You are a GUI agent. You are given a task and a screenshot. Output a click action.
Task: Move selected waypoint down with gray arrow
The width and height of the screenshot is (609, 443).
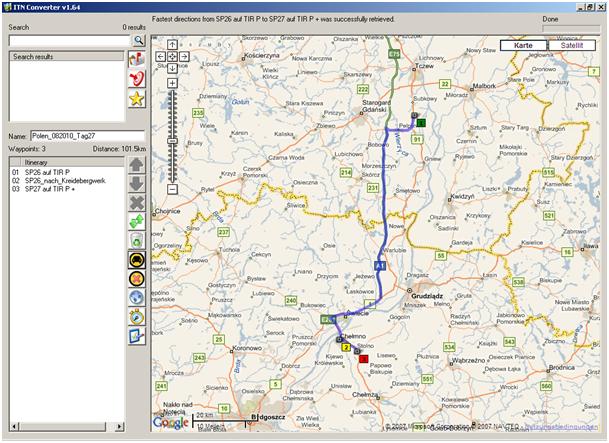point(137,184)
